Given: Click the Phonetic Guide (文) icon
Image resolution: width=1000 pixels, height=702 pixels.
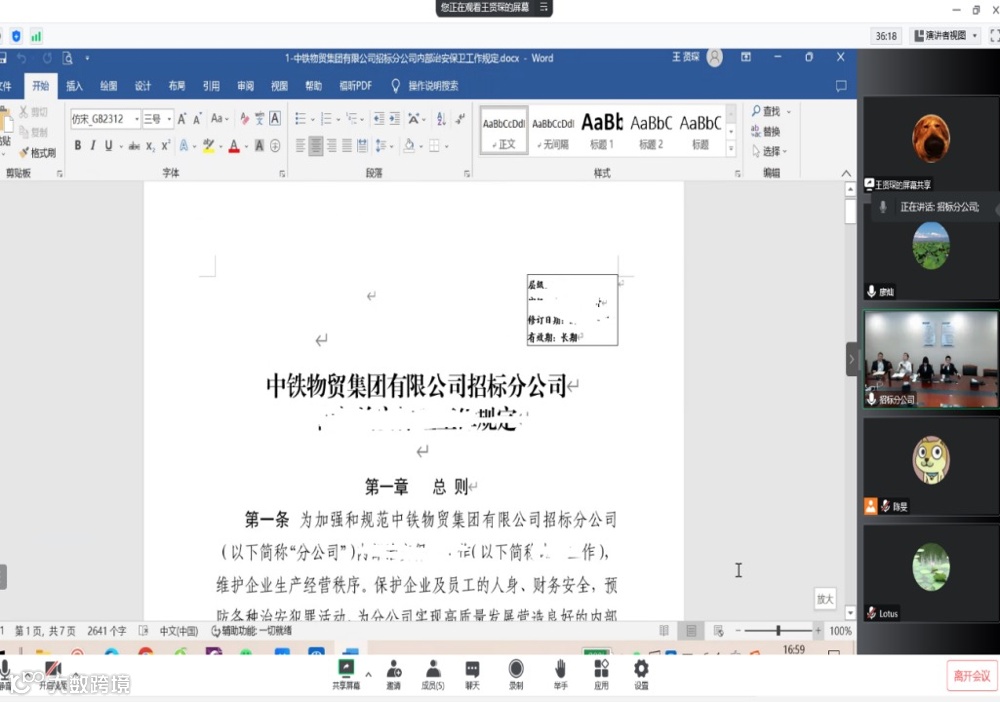Looking at the screenshot, I should [260, 119].
